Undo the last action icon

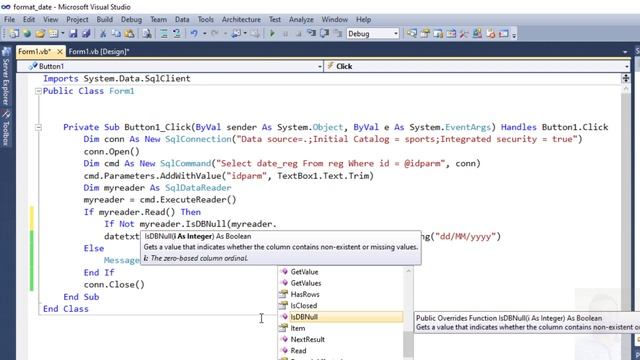194,33
